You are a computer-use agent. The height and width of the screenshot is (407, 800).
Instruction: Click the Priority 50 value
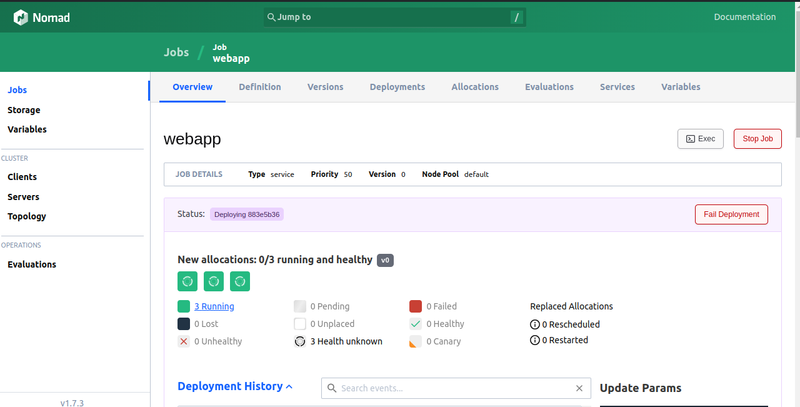pos(348,174)
